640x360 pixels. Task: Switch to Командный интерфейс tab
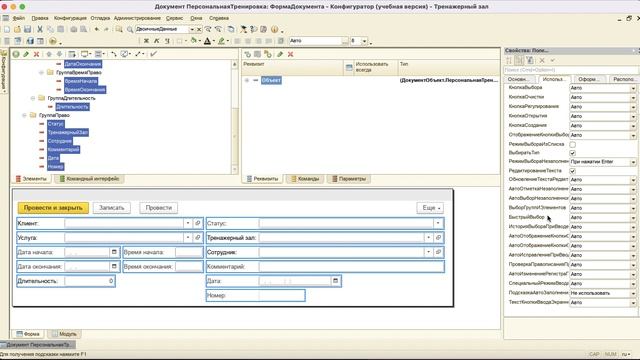90,179
